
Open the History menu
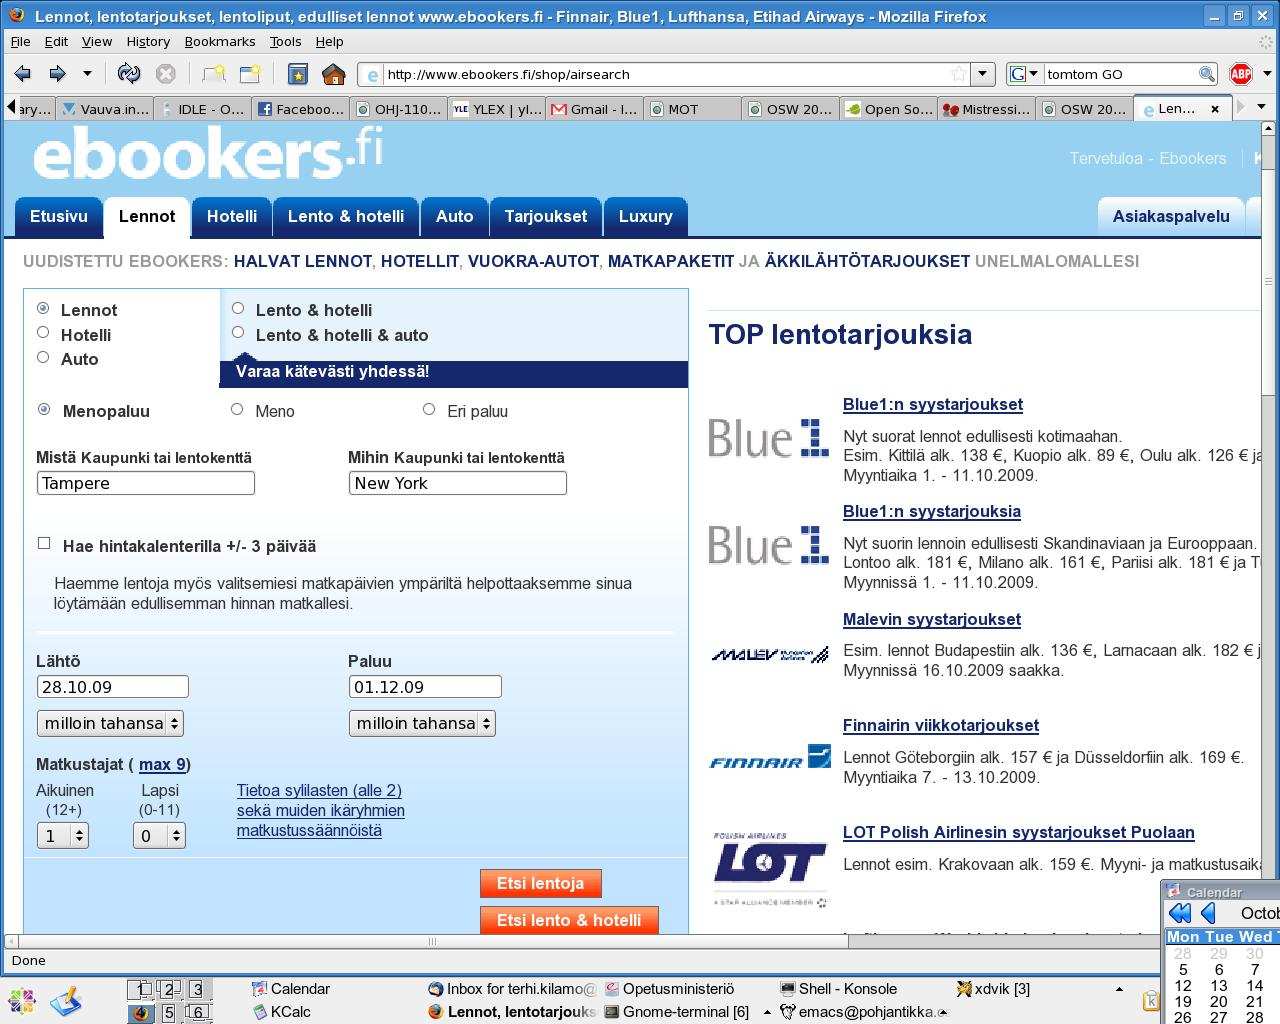[x=148, y=41]
